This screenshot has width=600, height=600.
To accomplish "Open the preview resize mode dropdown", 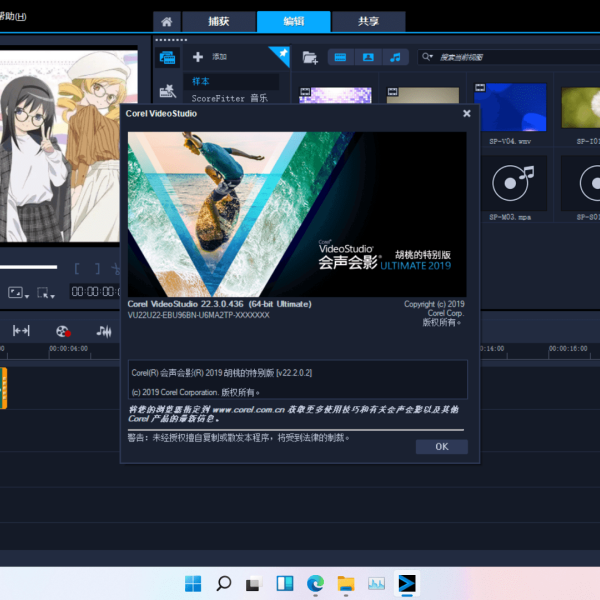I will click(18, 293).
